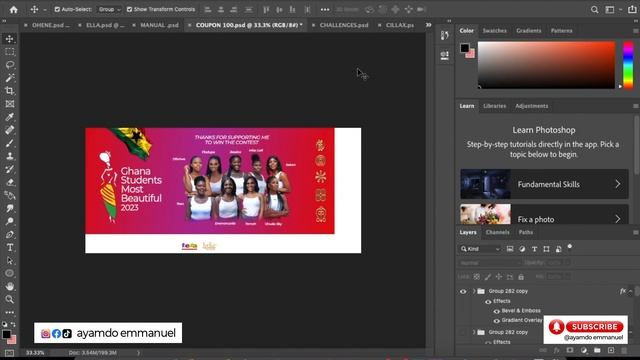Switch to the OHENE.psd document tab
Viewport: 640px width, 360px height.
pos(51,25)
